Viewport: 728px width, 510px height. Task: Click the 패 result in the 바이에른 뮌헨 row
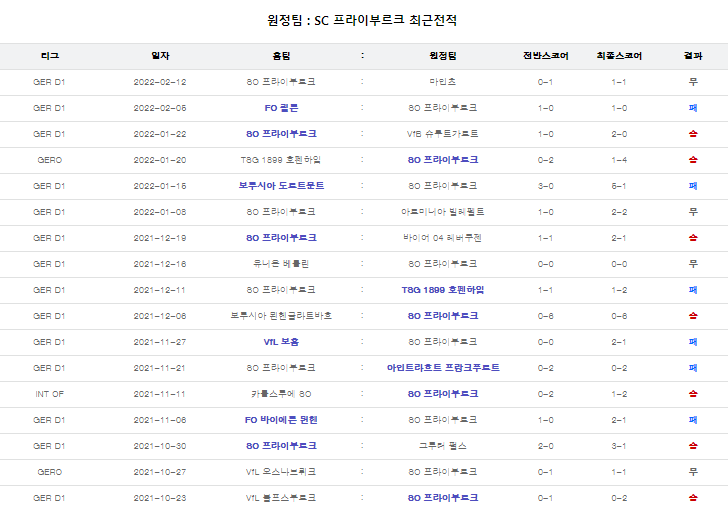pyautogui.click(x=693, y=420)
